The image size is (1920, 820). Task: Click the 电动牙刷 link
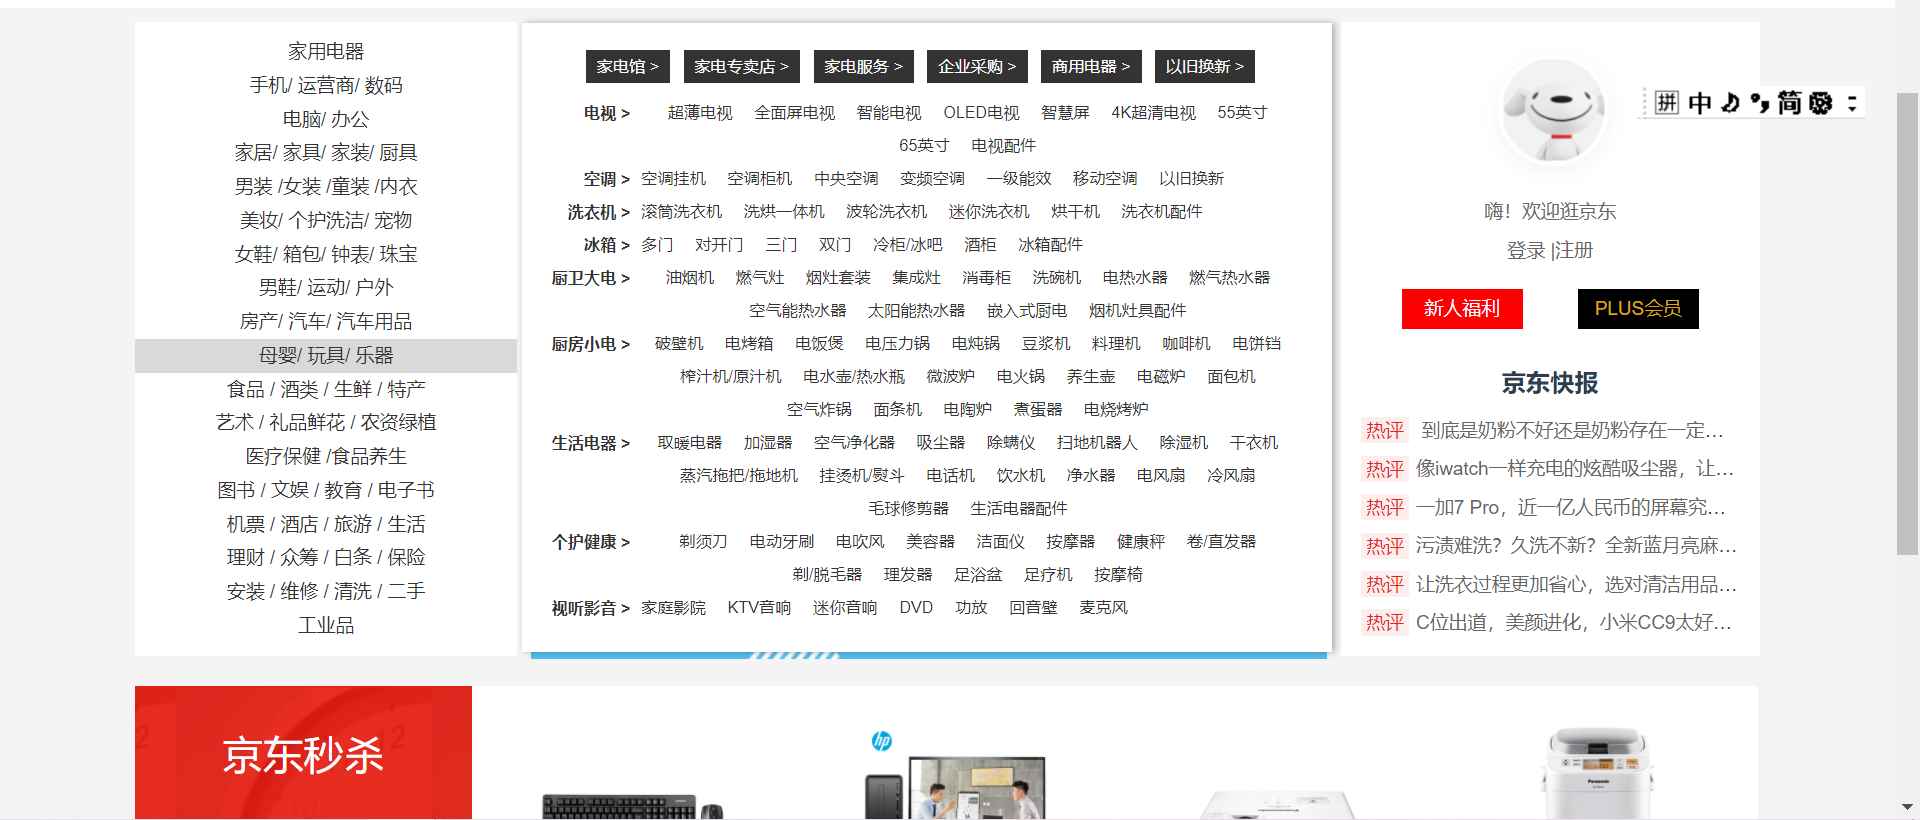tap(782, 542)
